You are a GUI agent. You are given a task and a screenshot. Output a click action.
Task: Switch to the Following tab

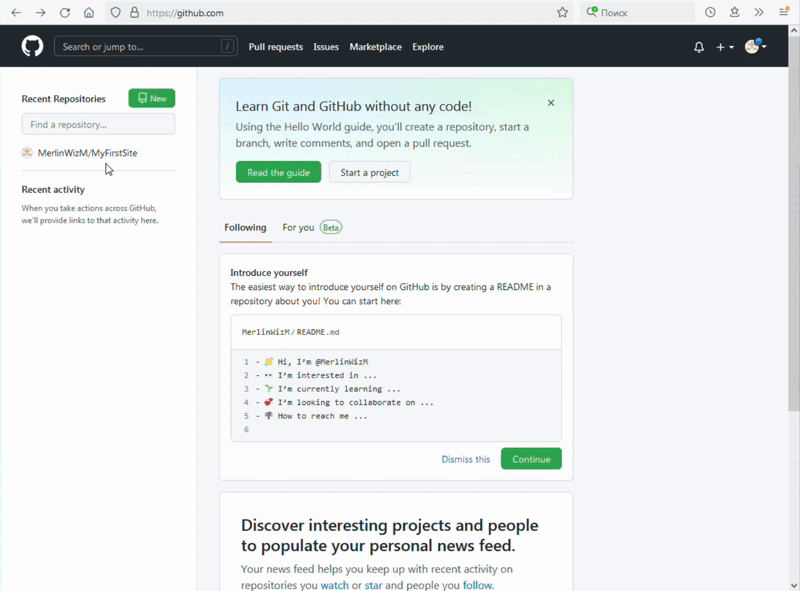pyautogui.click(x=245, y=228)
